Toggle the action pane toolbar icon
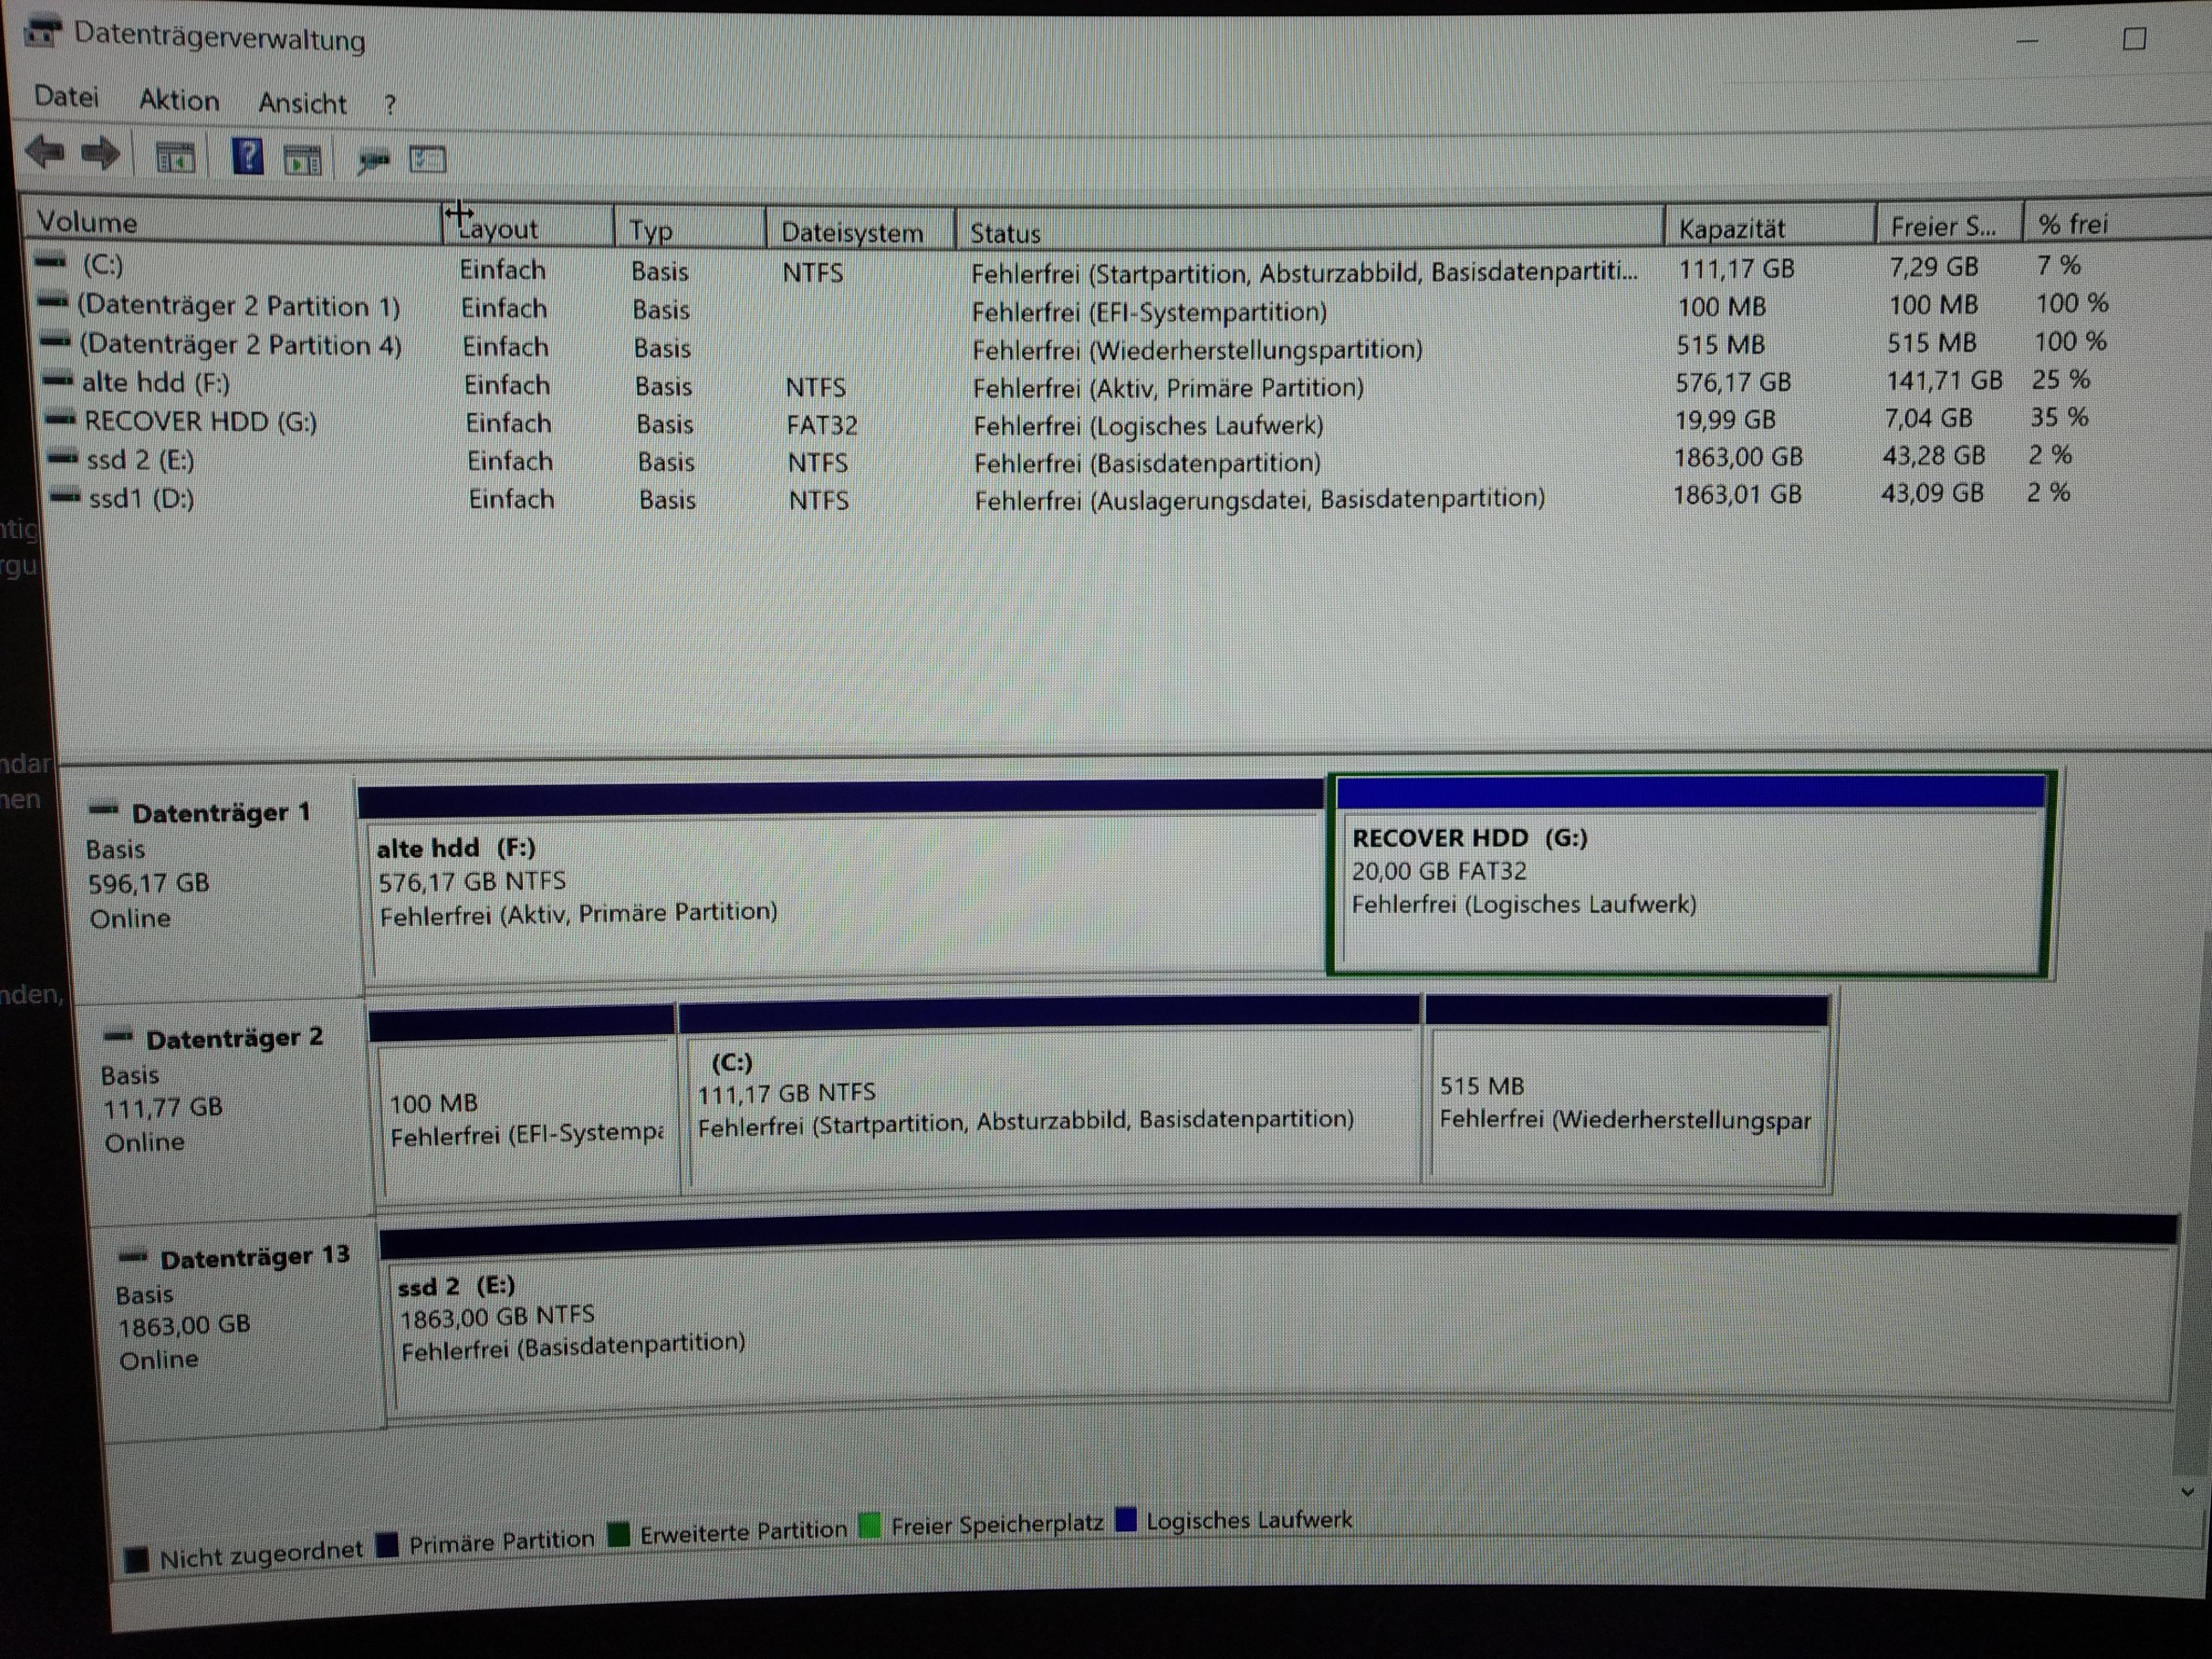Viewport: 2212px width, 1659px height. [x=302, y=159]
